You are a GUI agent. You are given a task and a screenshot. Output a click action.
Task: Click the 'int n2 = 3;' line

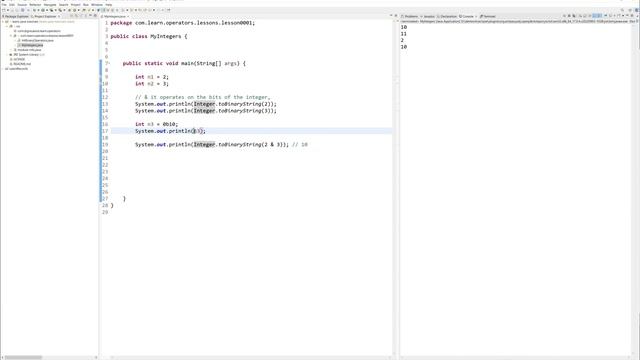152,84
